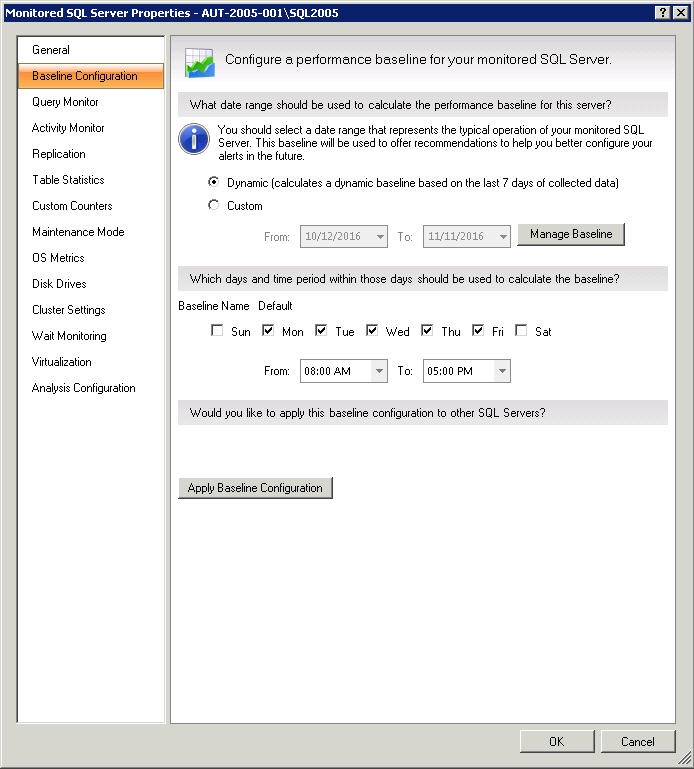The image size is (694, 769).
Task: Open Maintenance Mode settings
Action: point(91,232)
